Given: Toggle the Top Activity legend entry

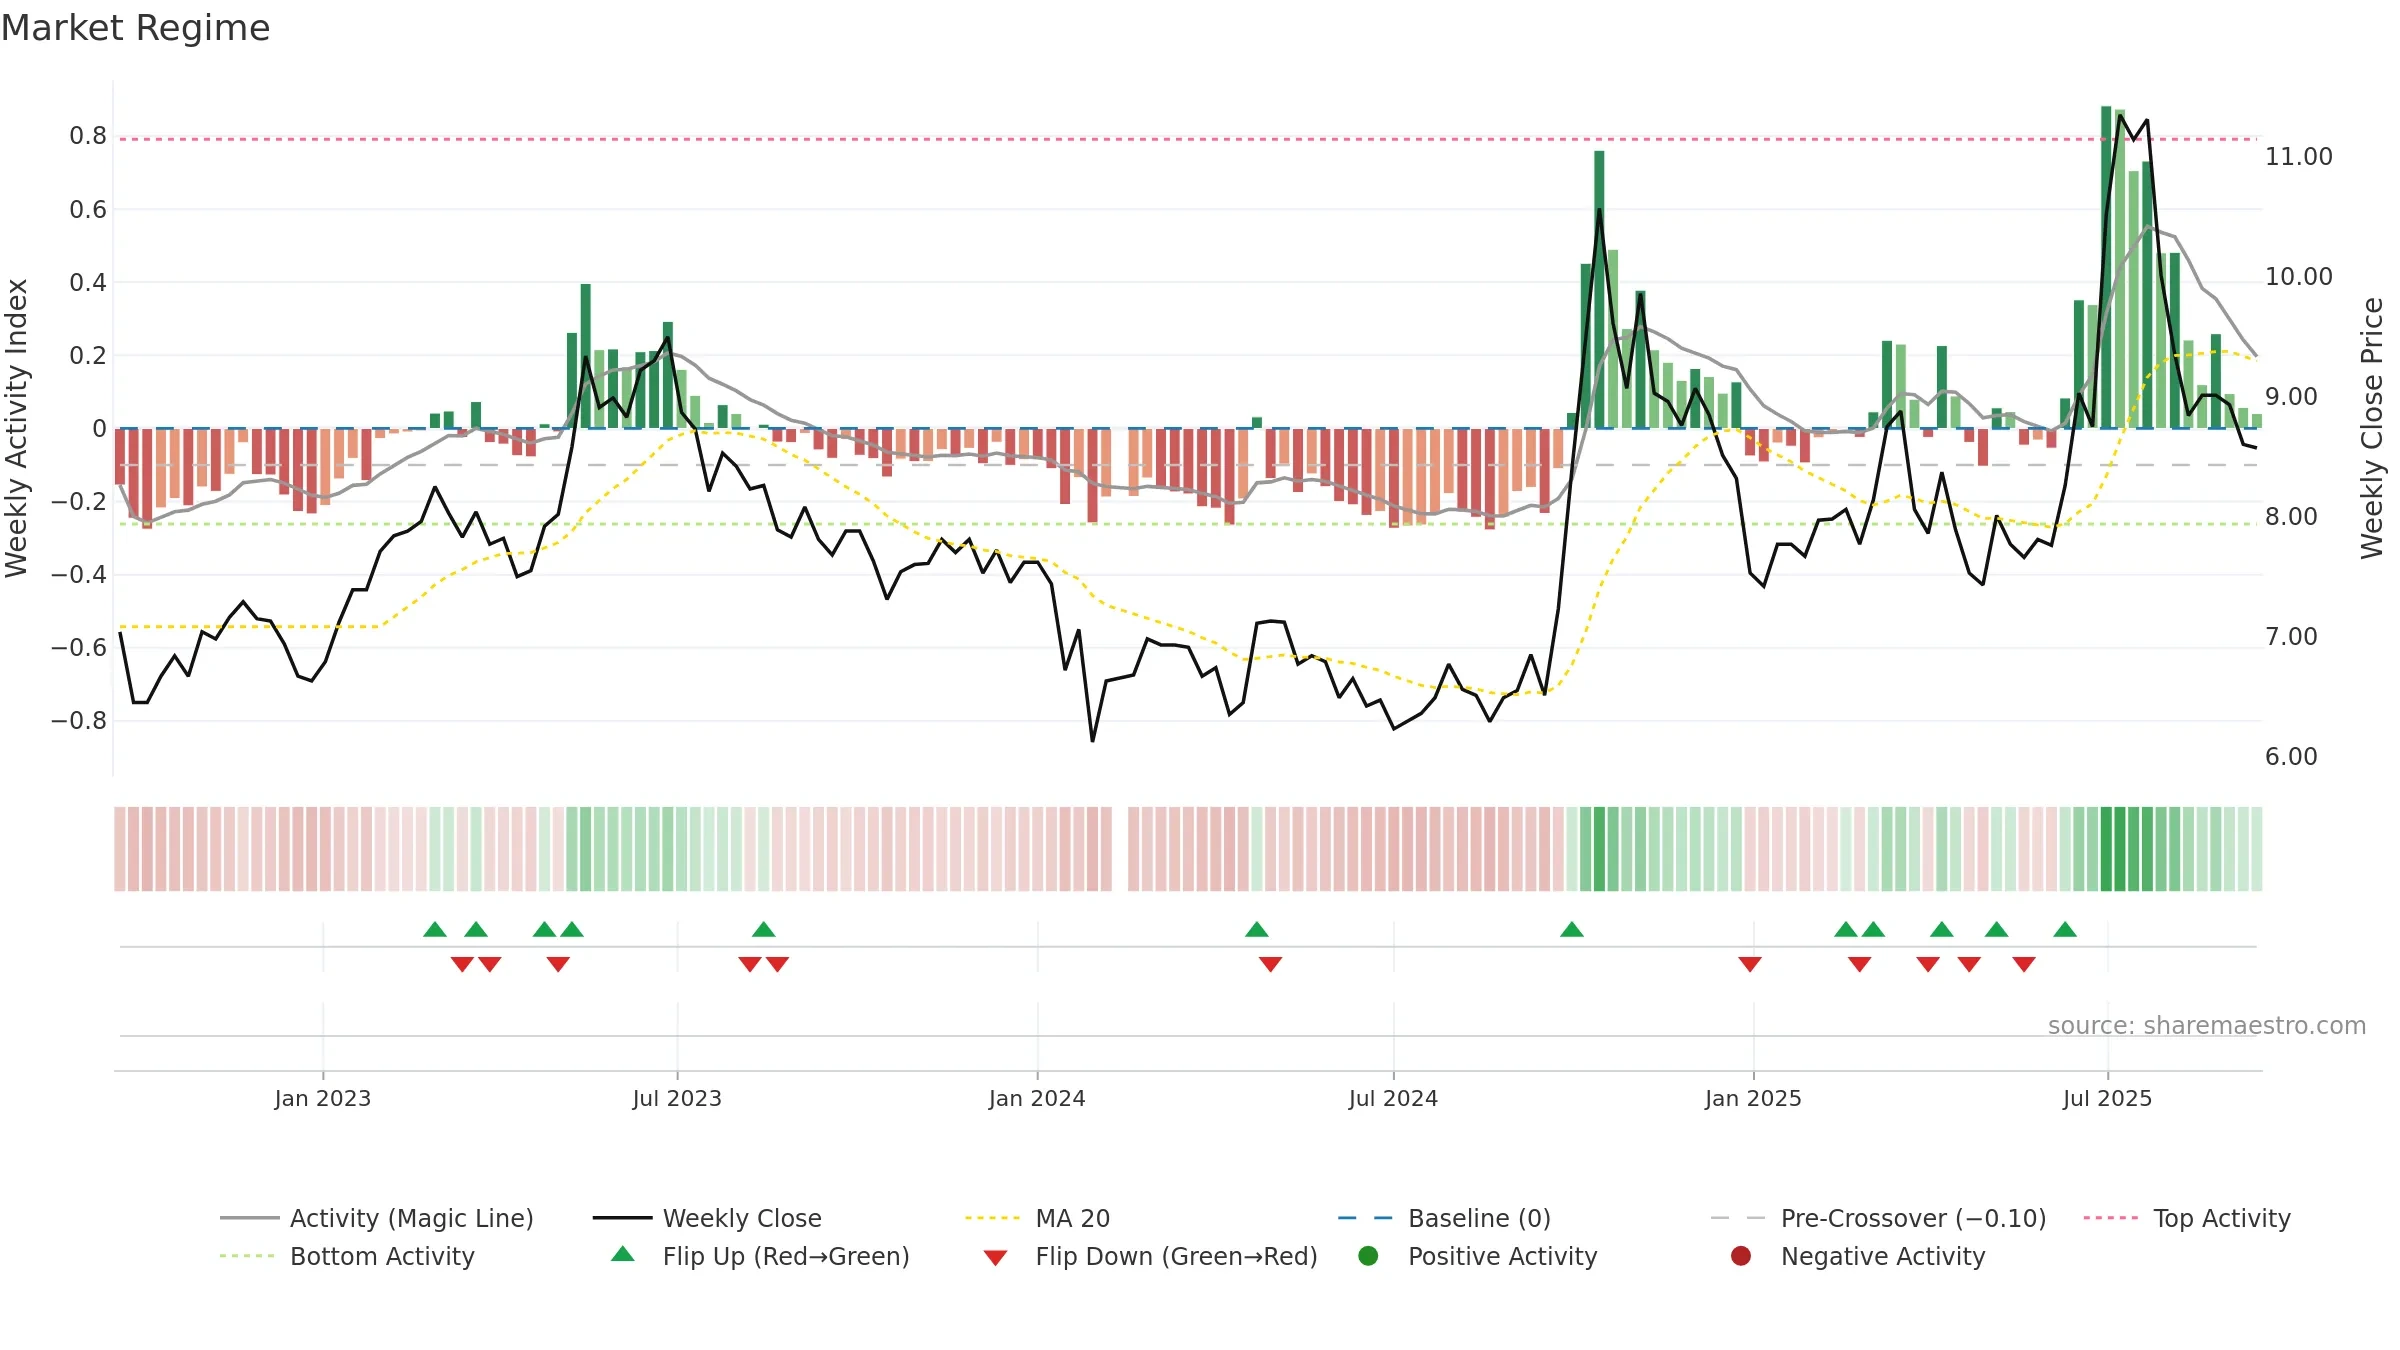Looking at the screenshot, I should click(2187, 1218).
